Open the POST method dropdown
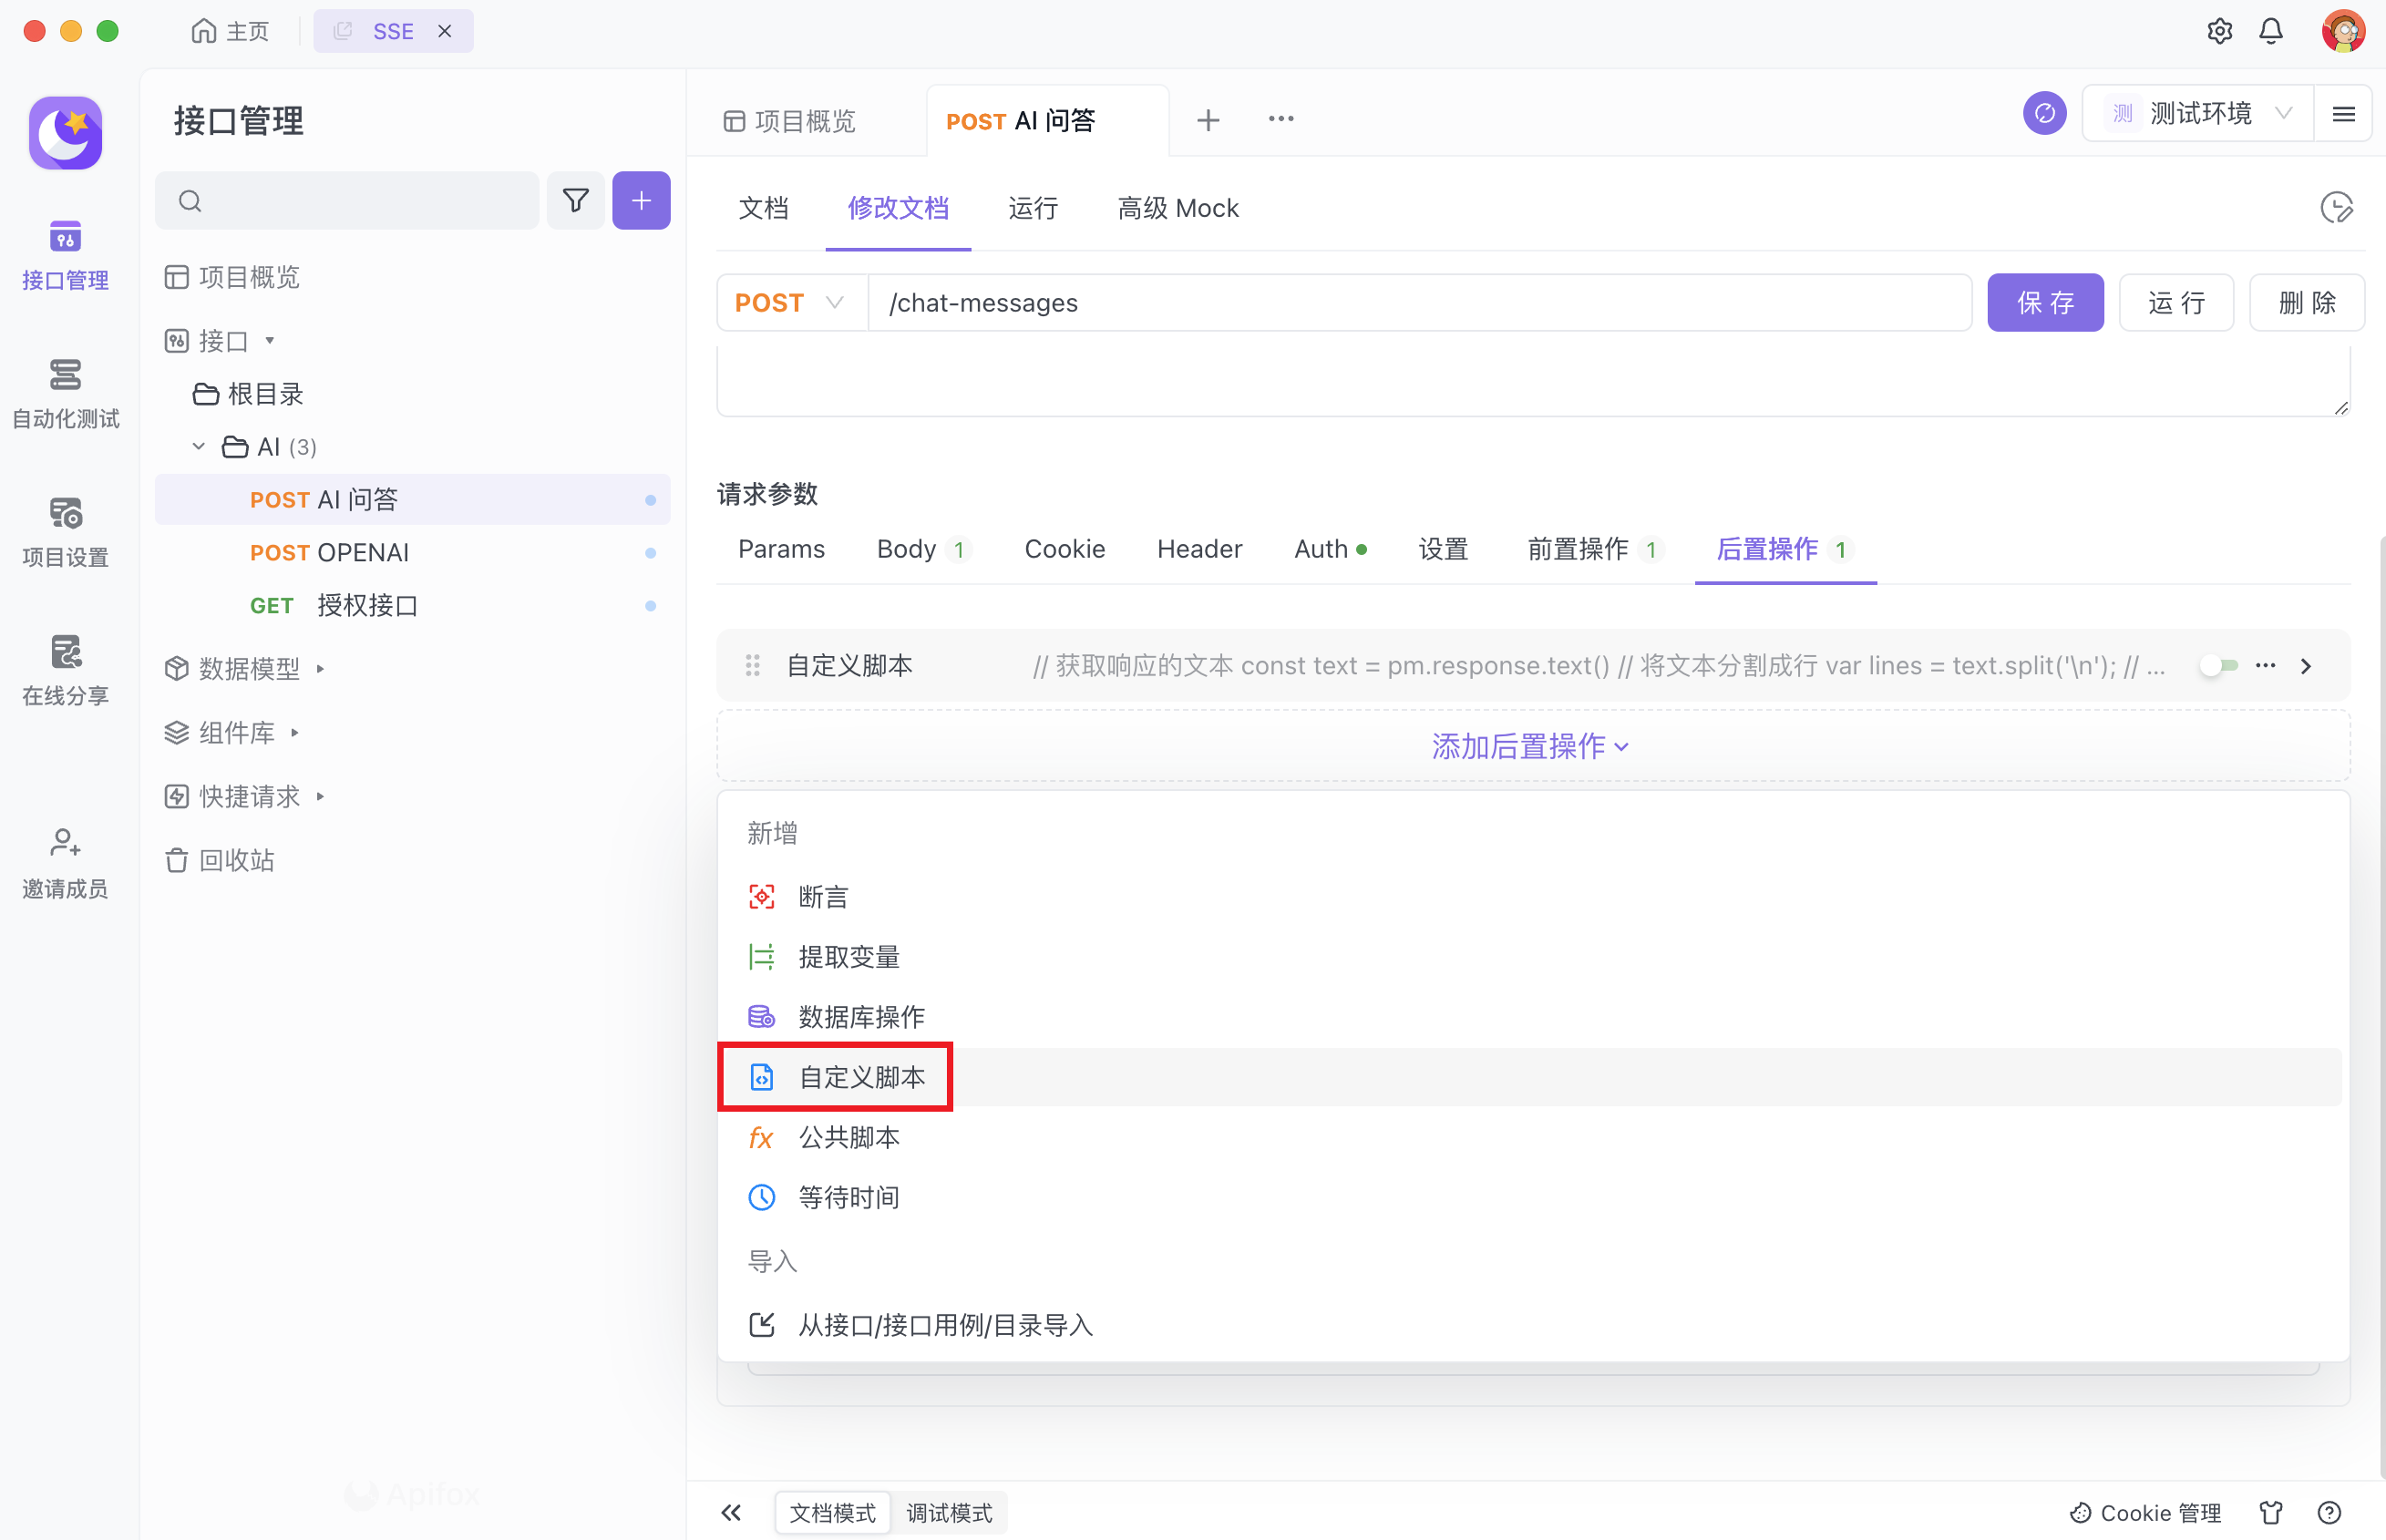This screenshot has width=2386, height=1540. pos(790,303)
